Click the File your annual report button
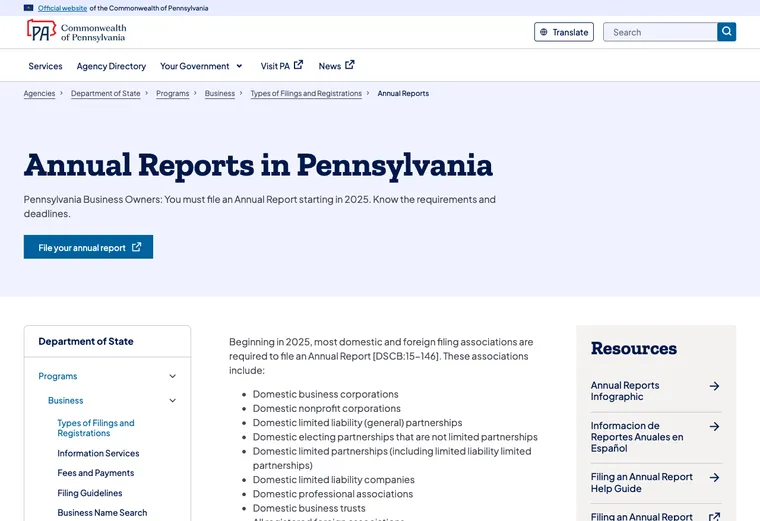Viewport: 760px width, 521px height. [88, 247]
